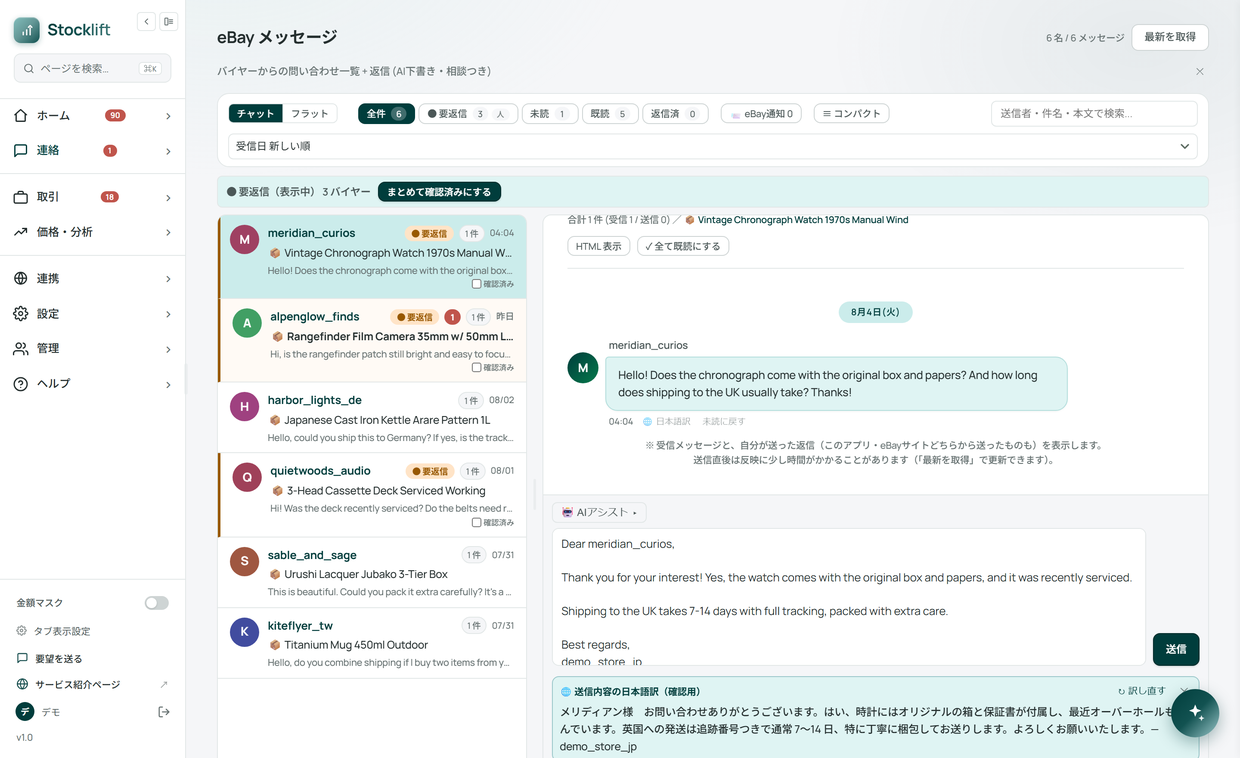The height and width of the screenshot is (758, 1240).
Task: Open 連携 via its globe icon
Action: pos(21,279)
